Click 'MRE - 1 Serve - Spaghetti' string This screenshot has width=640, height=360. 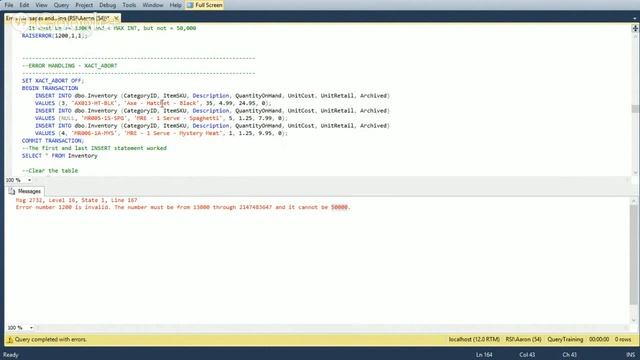click(178, 118)
